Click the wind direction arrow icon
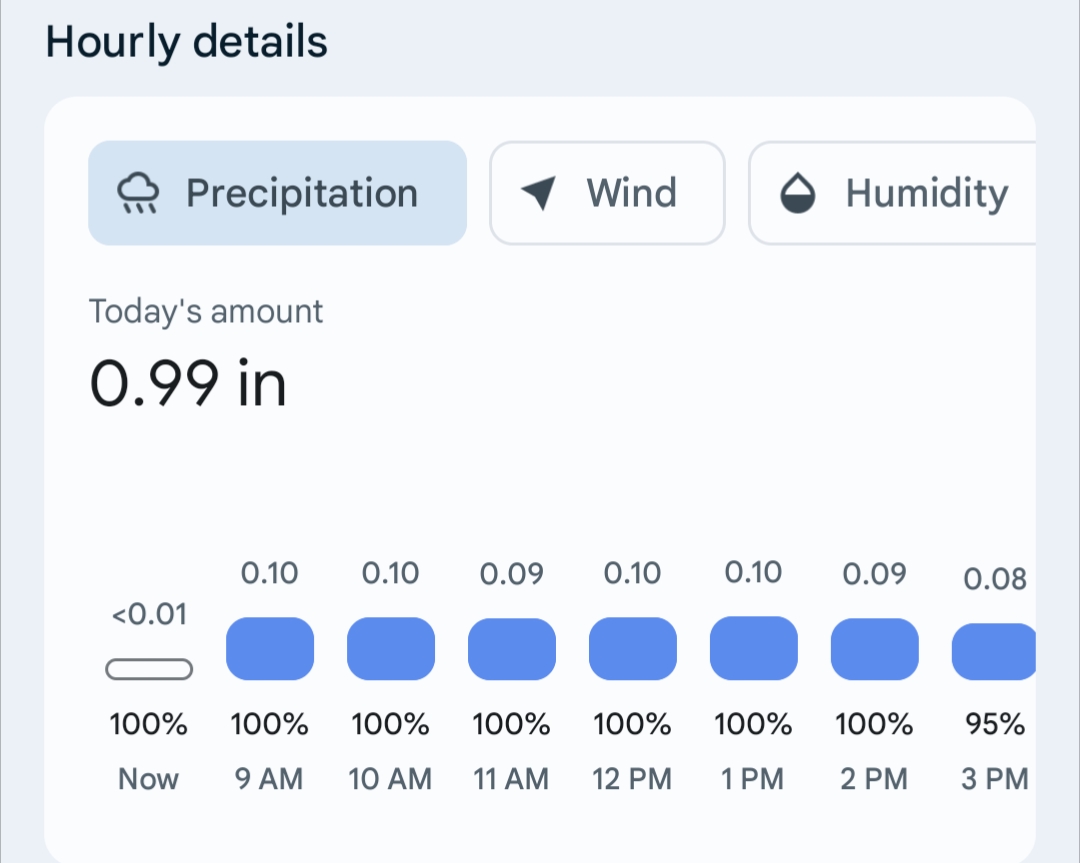This screenshot has height=863, width=1080. (539, 193)
